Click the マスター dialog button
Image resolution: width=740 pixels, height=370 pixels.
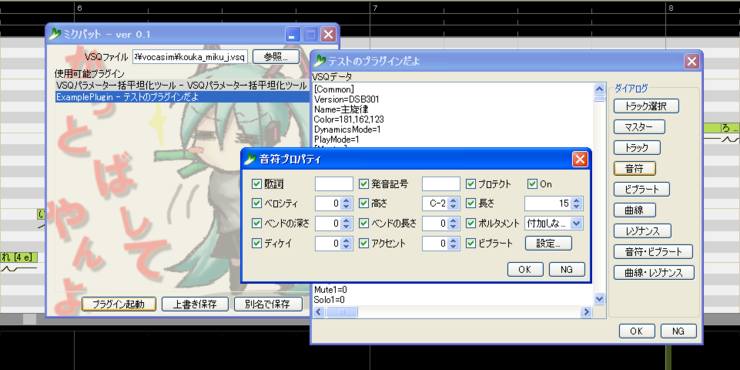click(x=639, y=127)
